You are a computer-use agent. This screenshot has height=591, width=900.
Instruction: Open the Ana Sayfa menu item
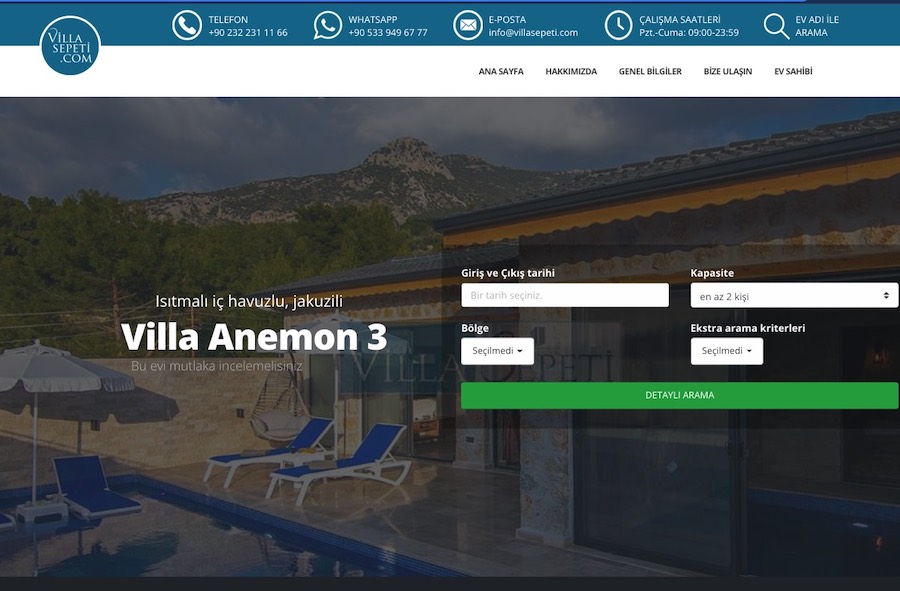(501, 72)
